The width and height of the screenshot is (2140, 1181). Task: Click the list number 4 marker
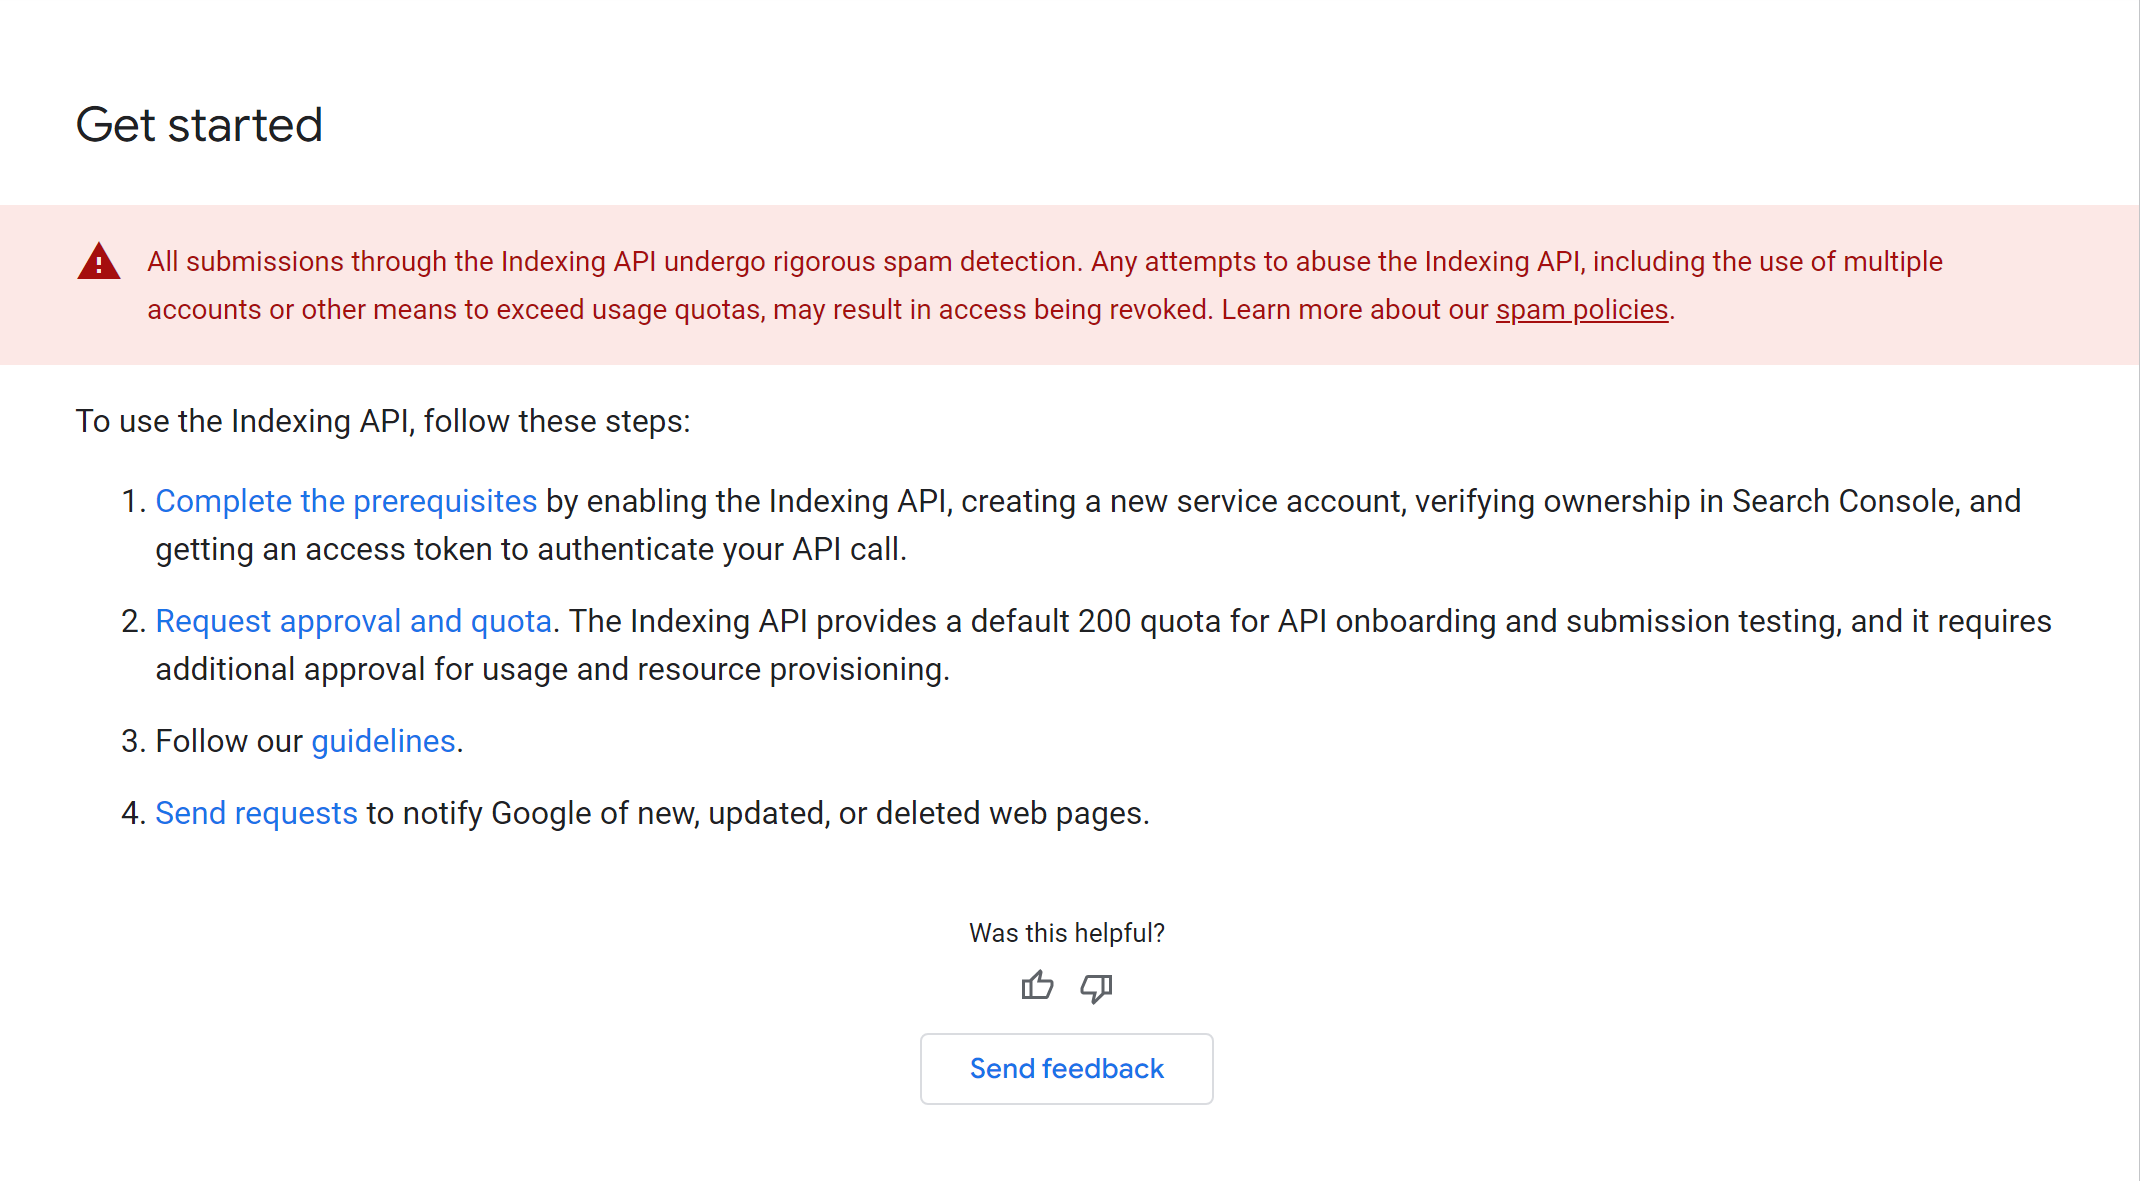(x=133, y=813)
